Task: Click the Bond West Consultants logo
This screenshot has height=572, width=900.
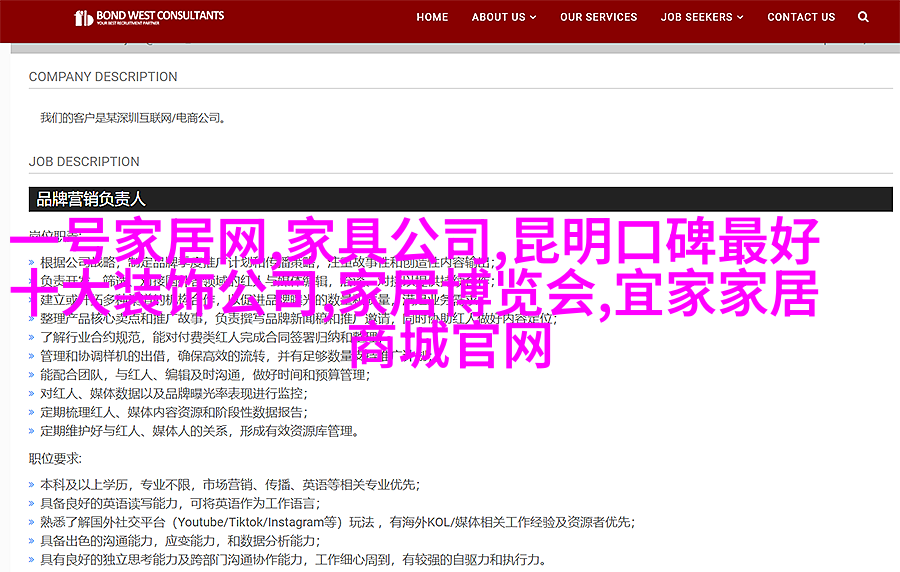Action: (149, 18)
